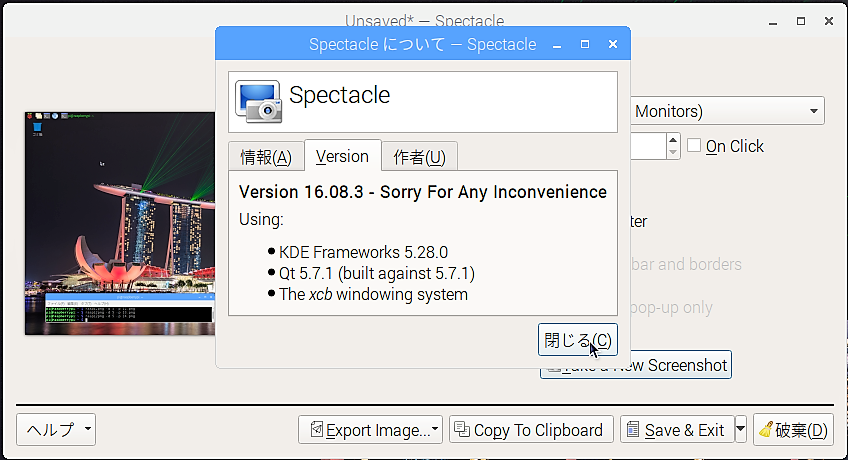
Task: Open the ヘルプ dropdown menu
Action: [56, 430]
